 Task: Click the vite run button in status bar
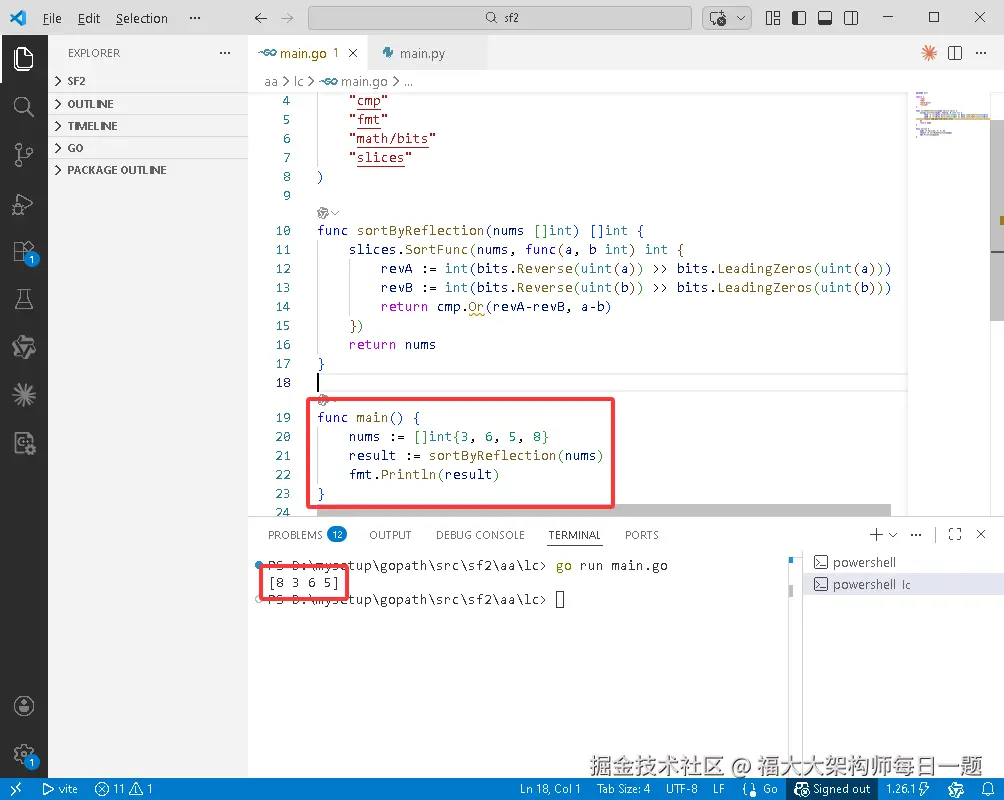coord(60,789)
